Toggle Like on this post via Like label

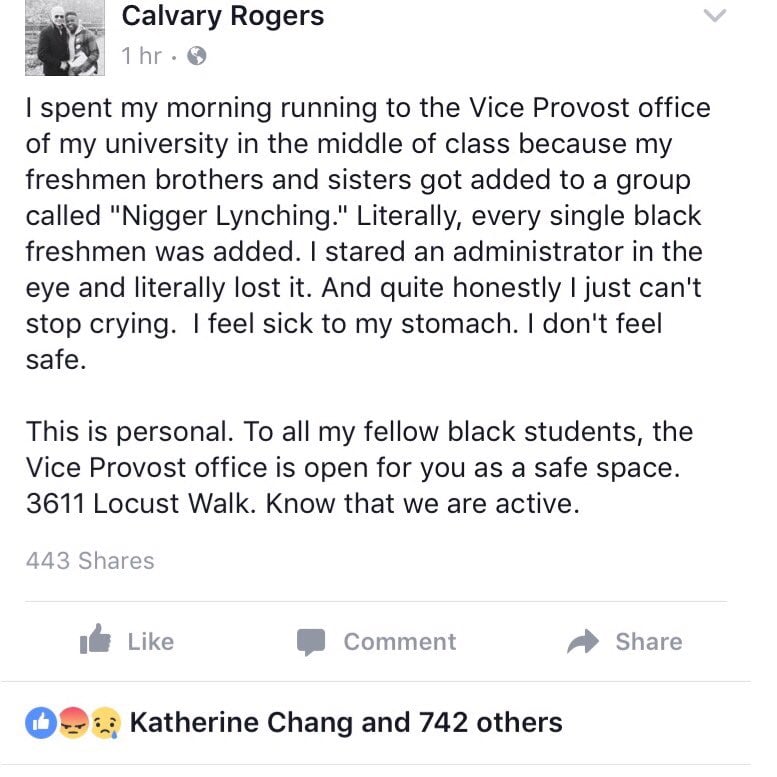[151, 641]
